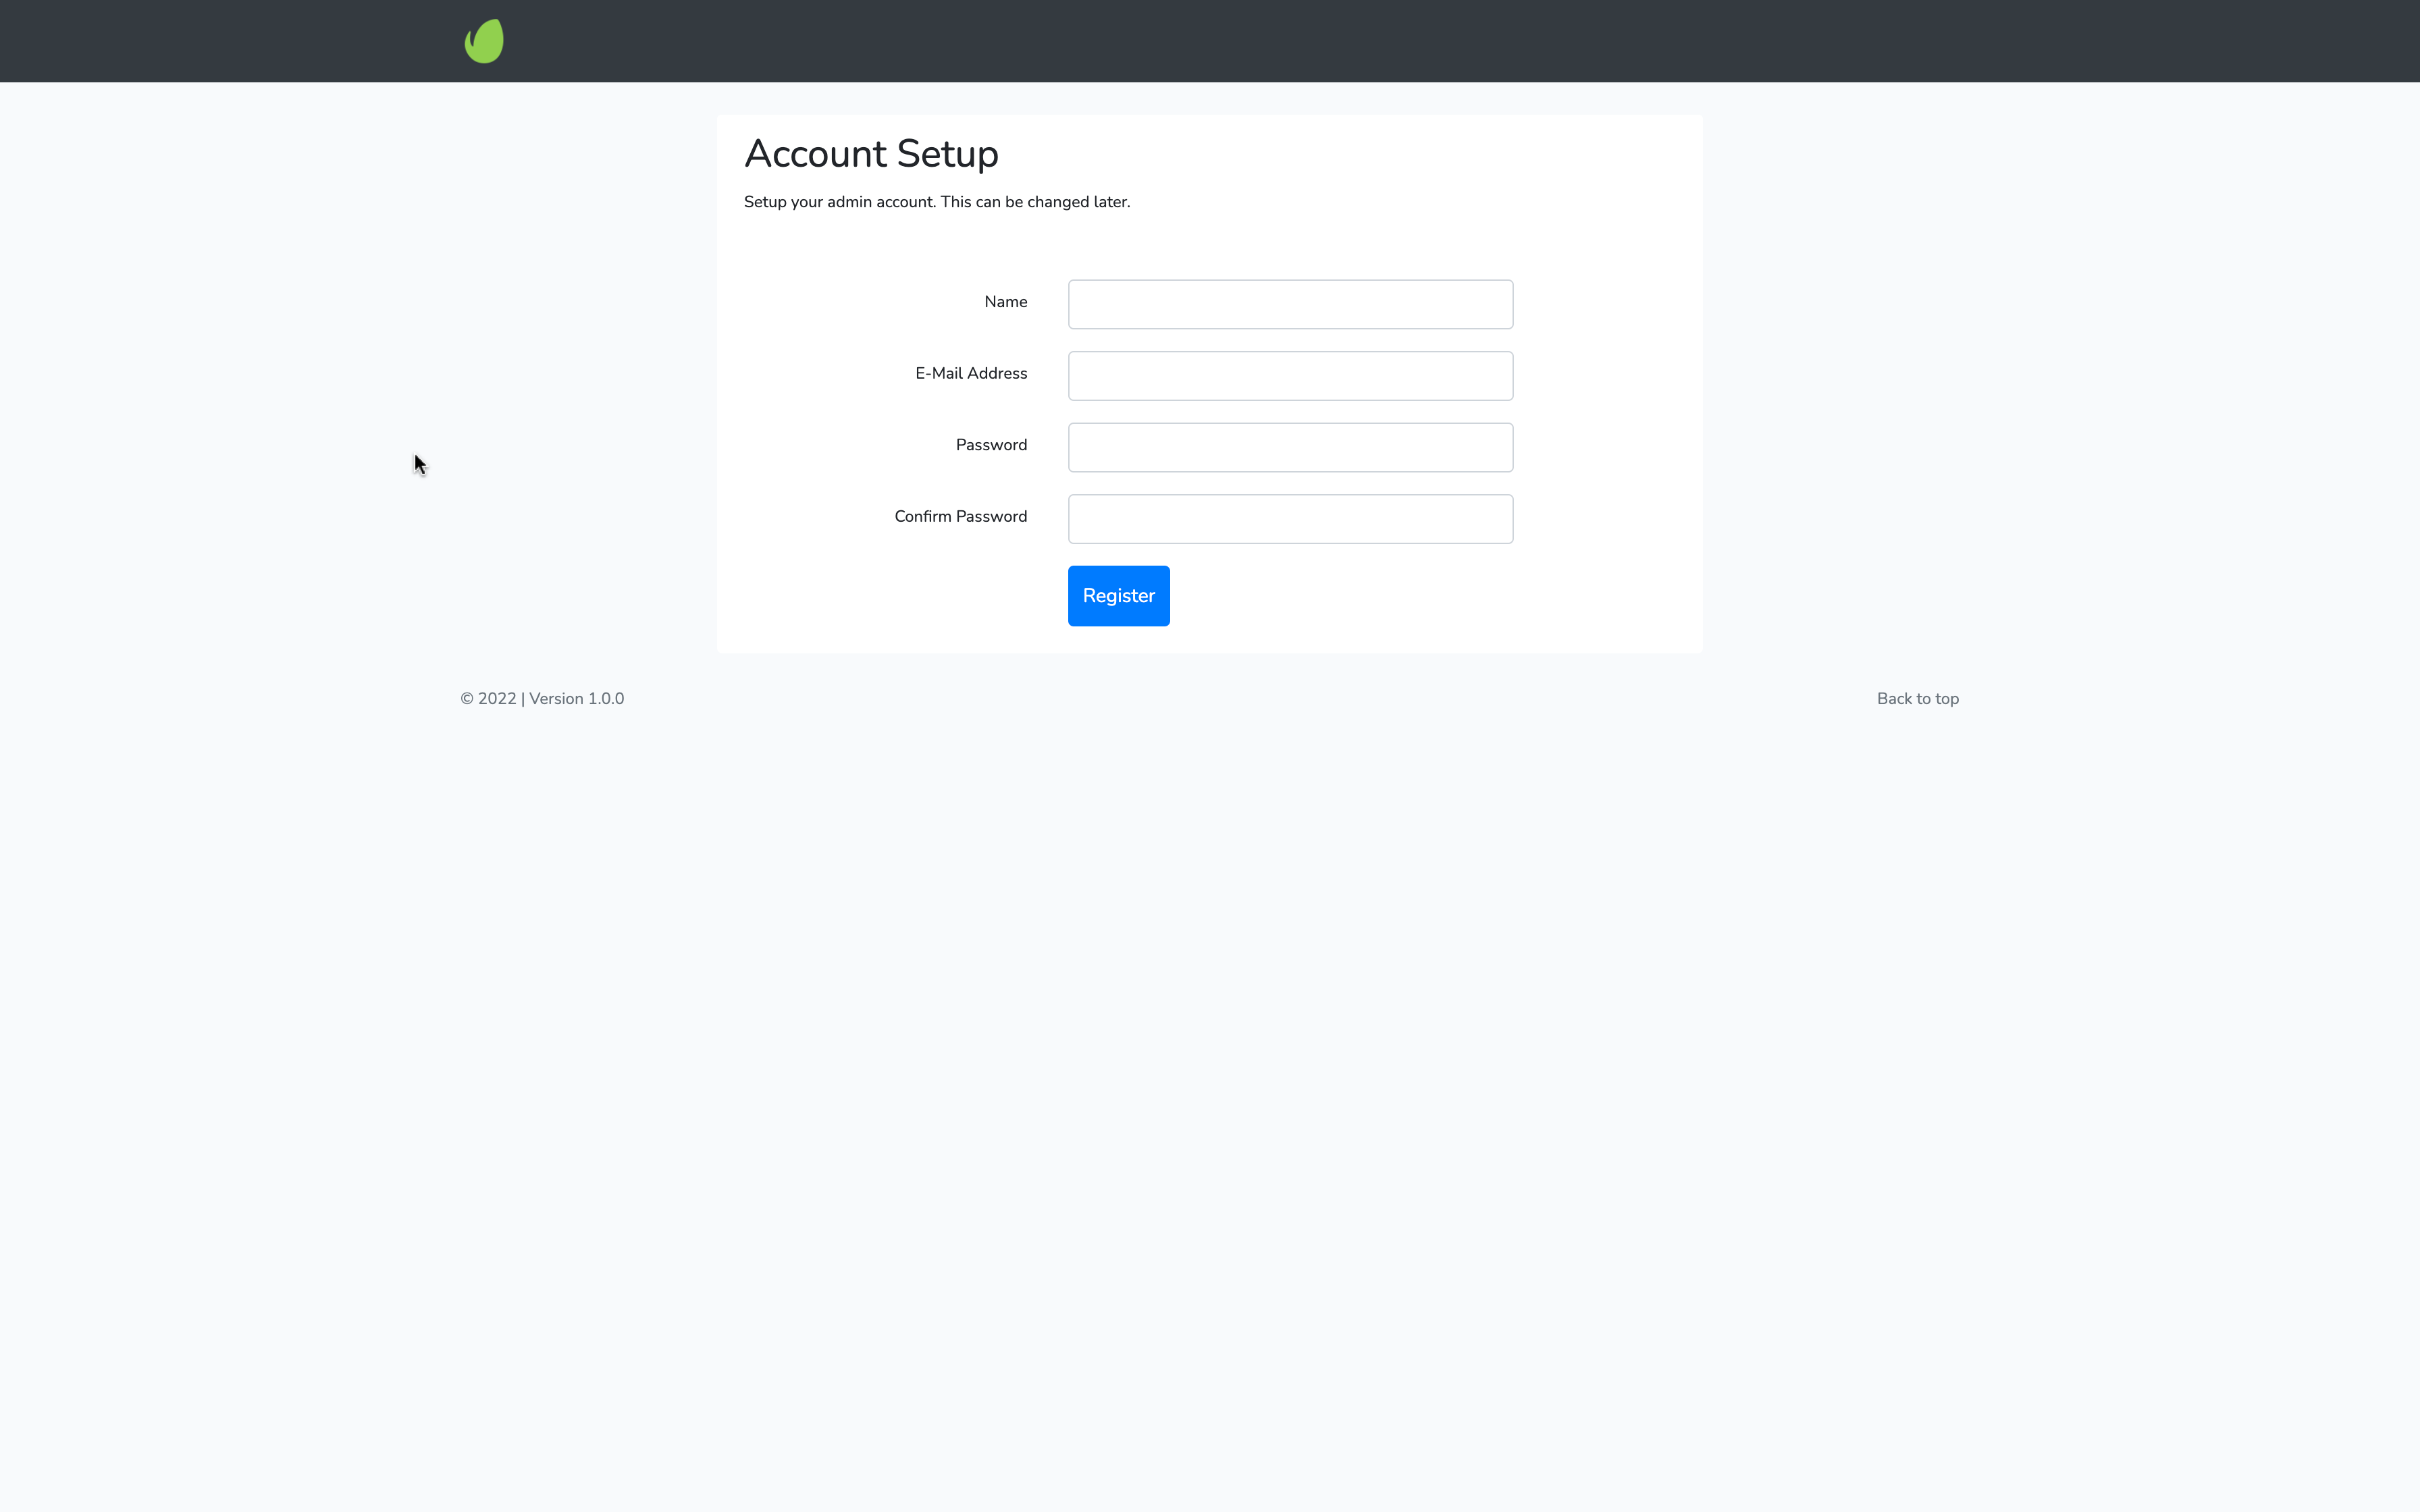This screenshot has height=1512, width=2420.
Task: Click empty space right of Register button
Action: (1400, 596)
